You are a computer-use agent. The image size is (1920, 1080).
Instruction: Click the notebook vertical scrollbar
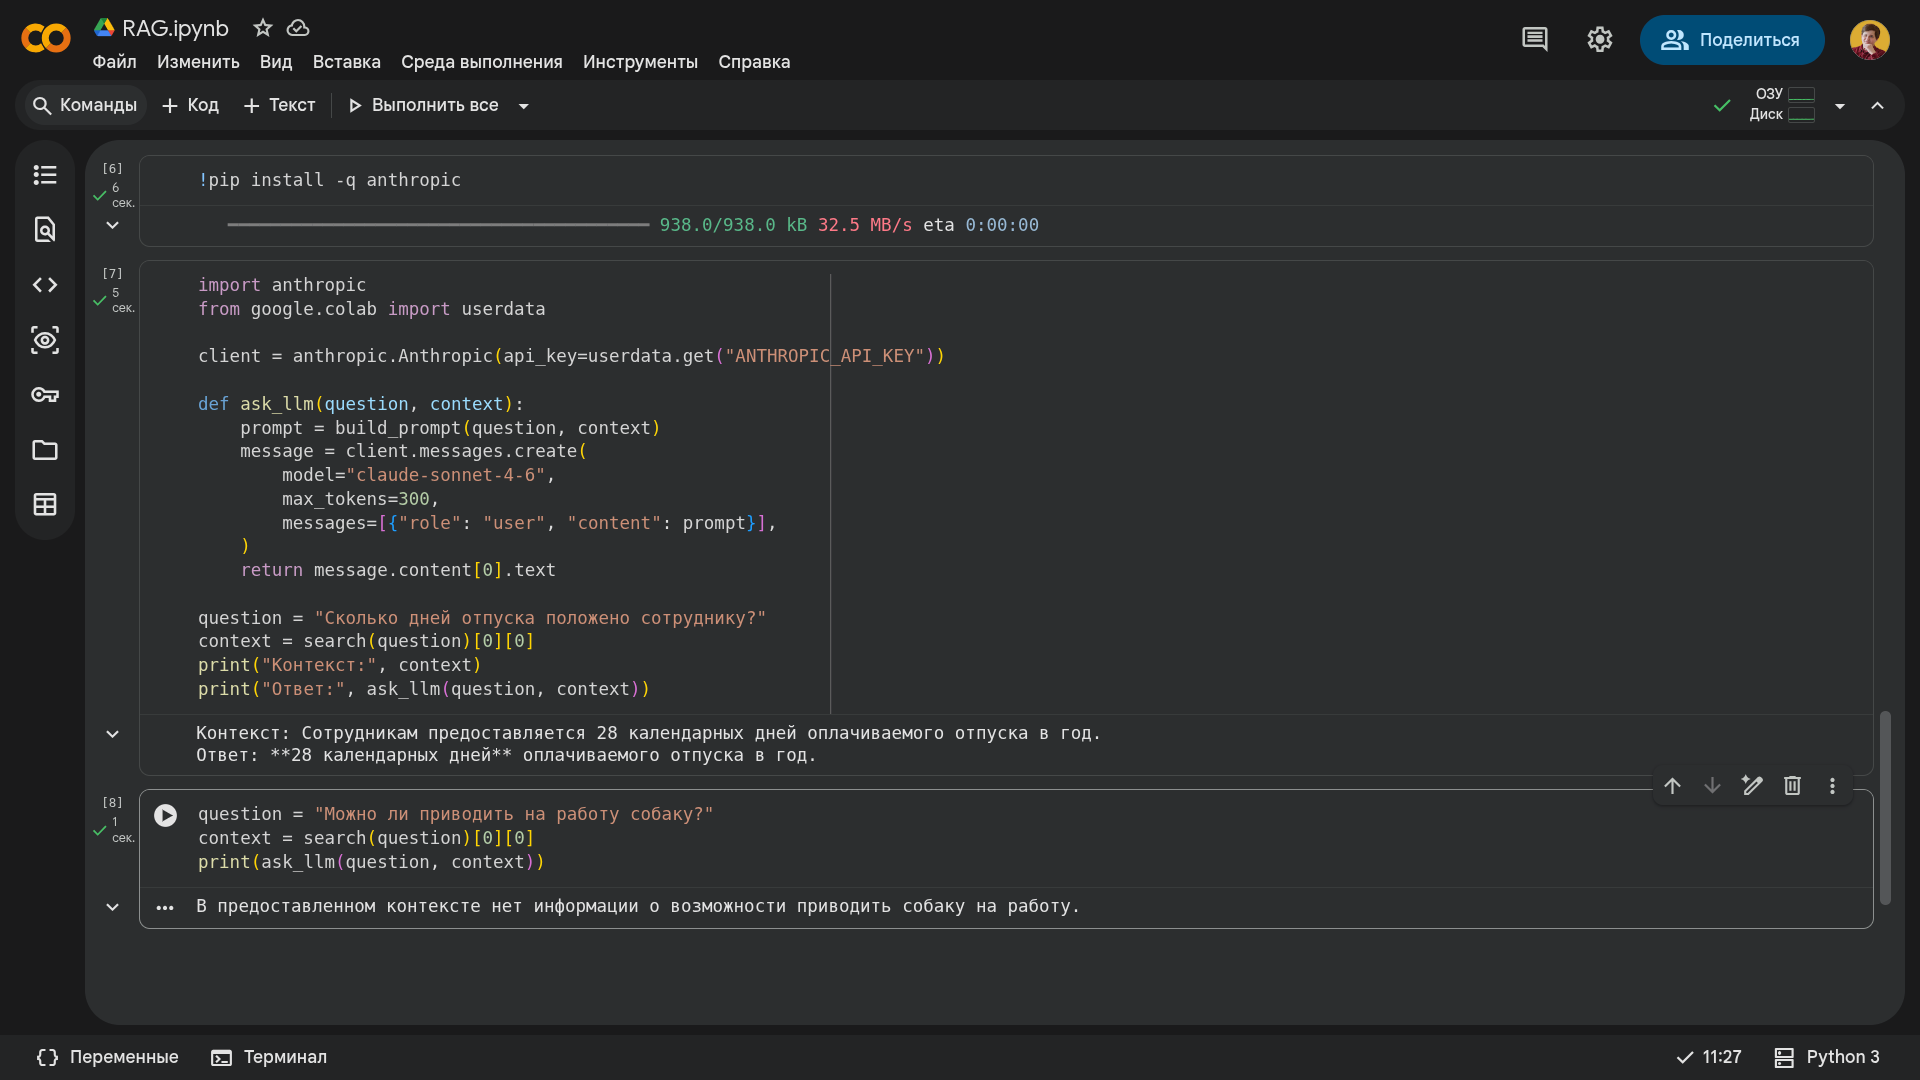point(1885,808)
